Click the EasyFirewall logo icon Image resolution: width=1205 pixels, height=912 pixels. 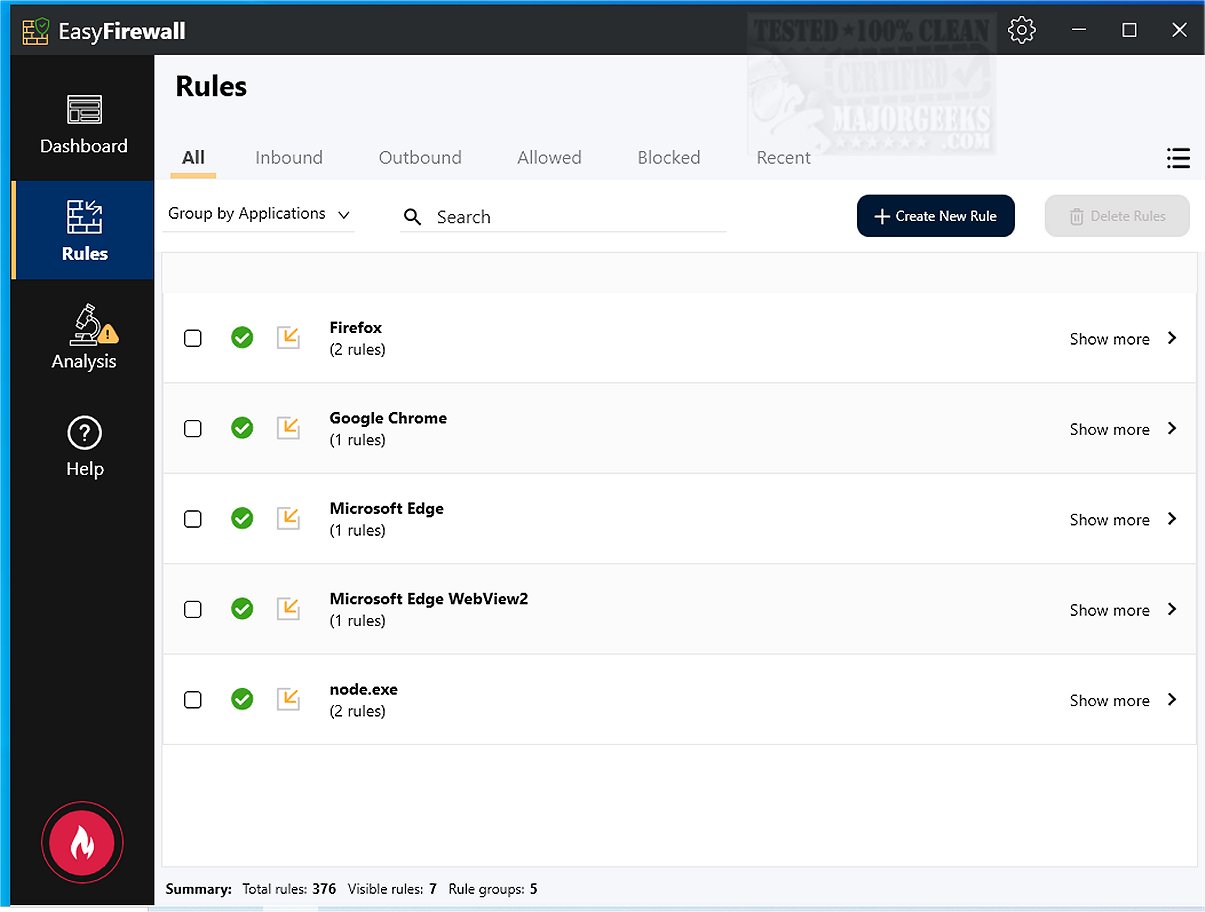tap(36, 31)
